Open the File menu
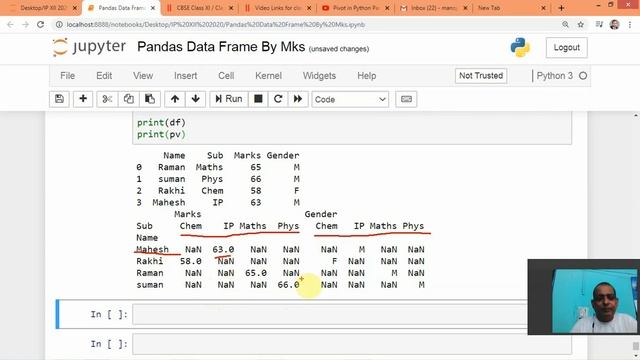Image resolution: width=640 pixels, height=360 pixels. pos(67,76)
